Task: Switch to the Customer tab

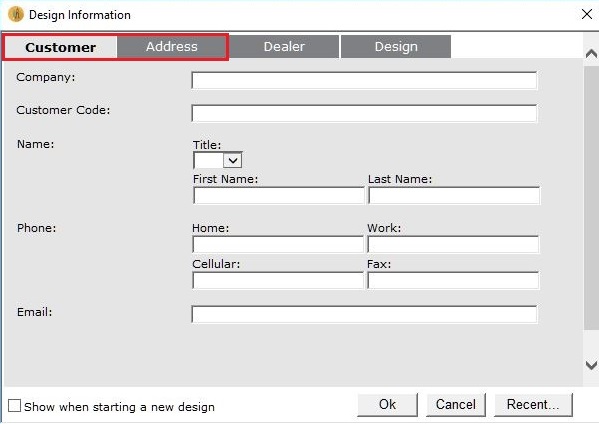Action: coord(60,47)
